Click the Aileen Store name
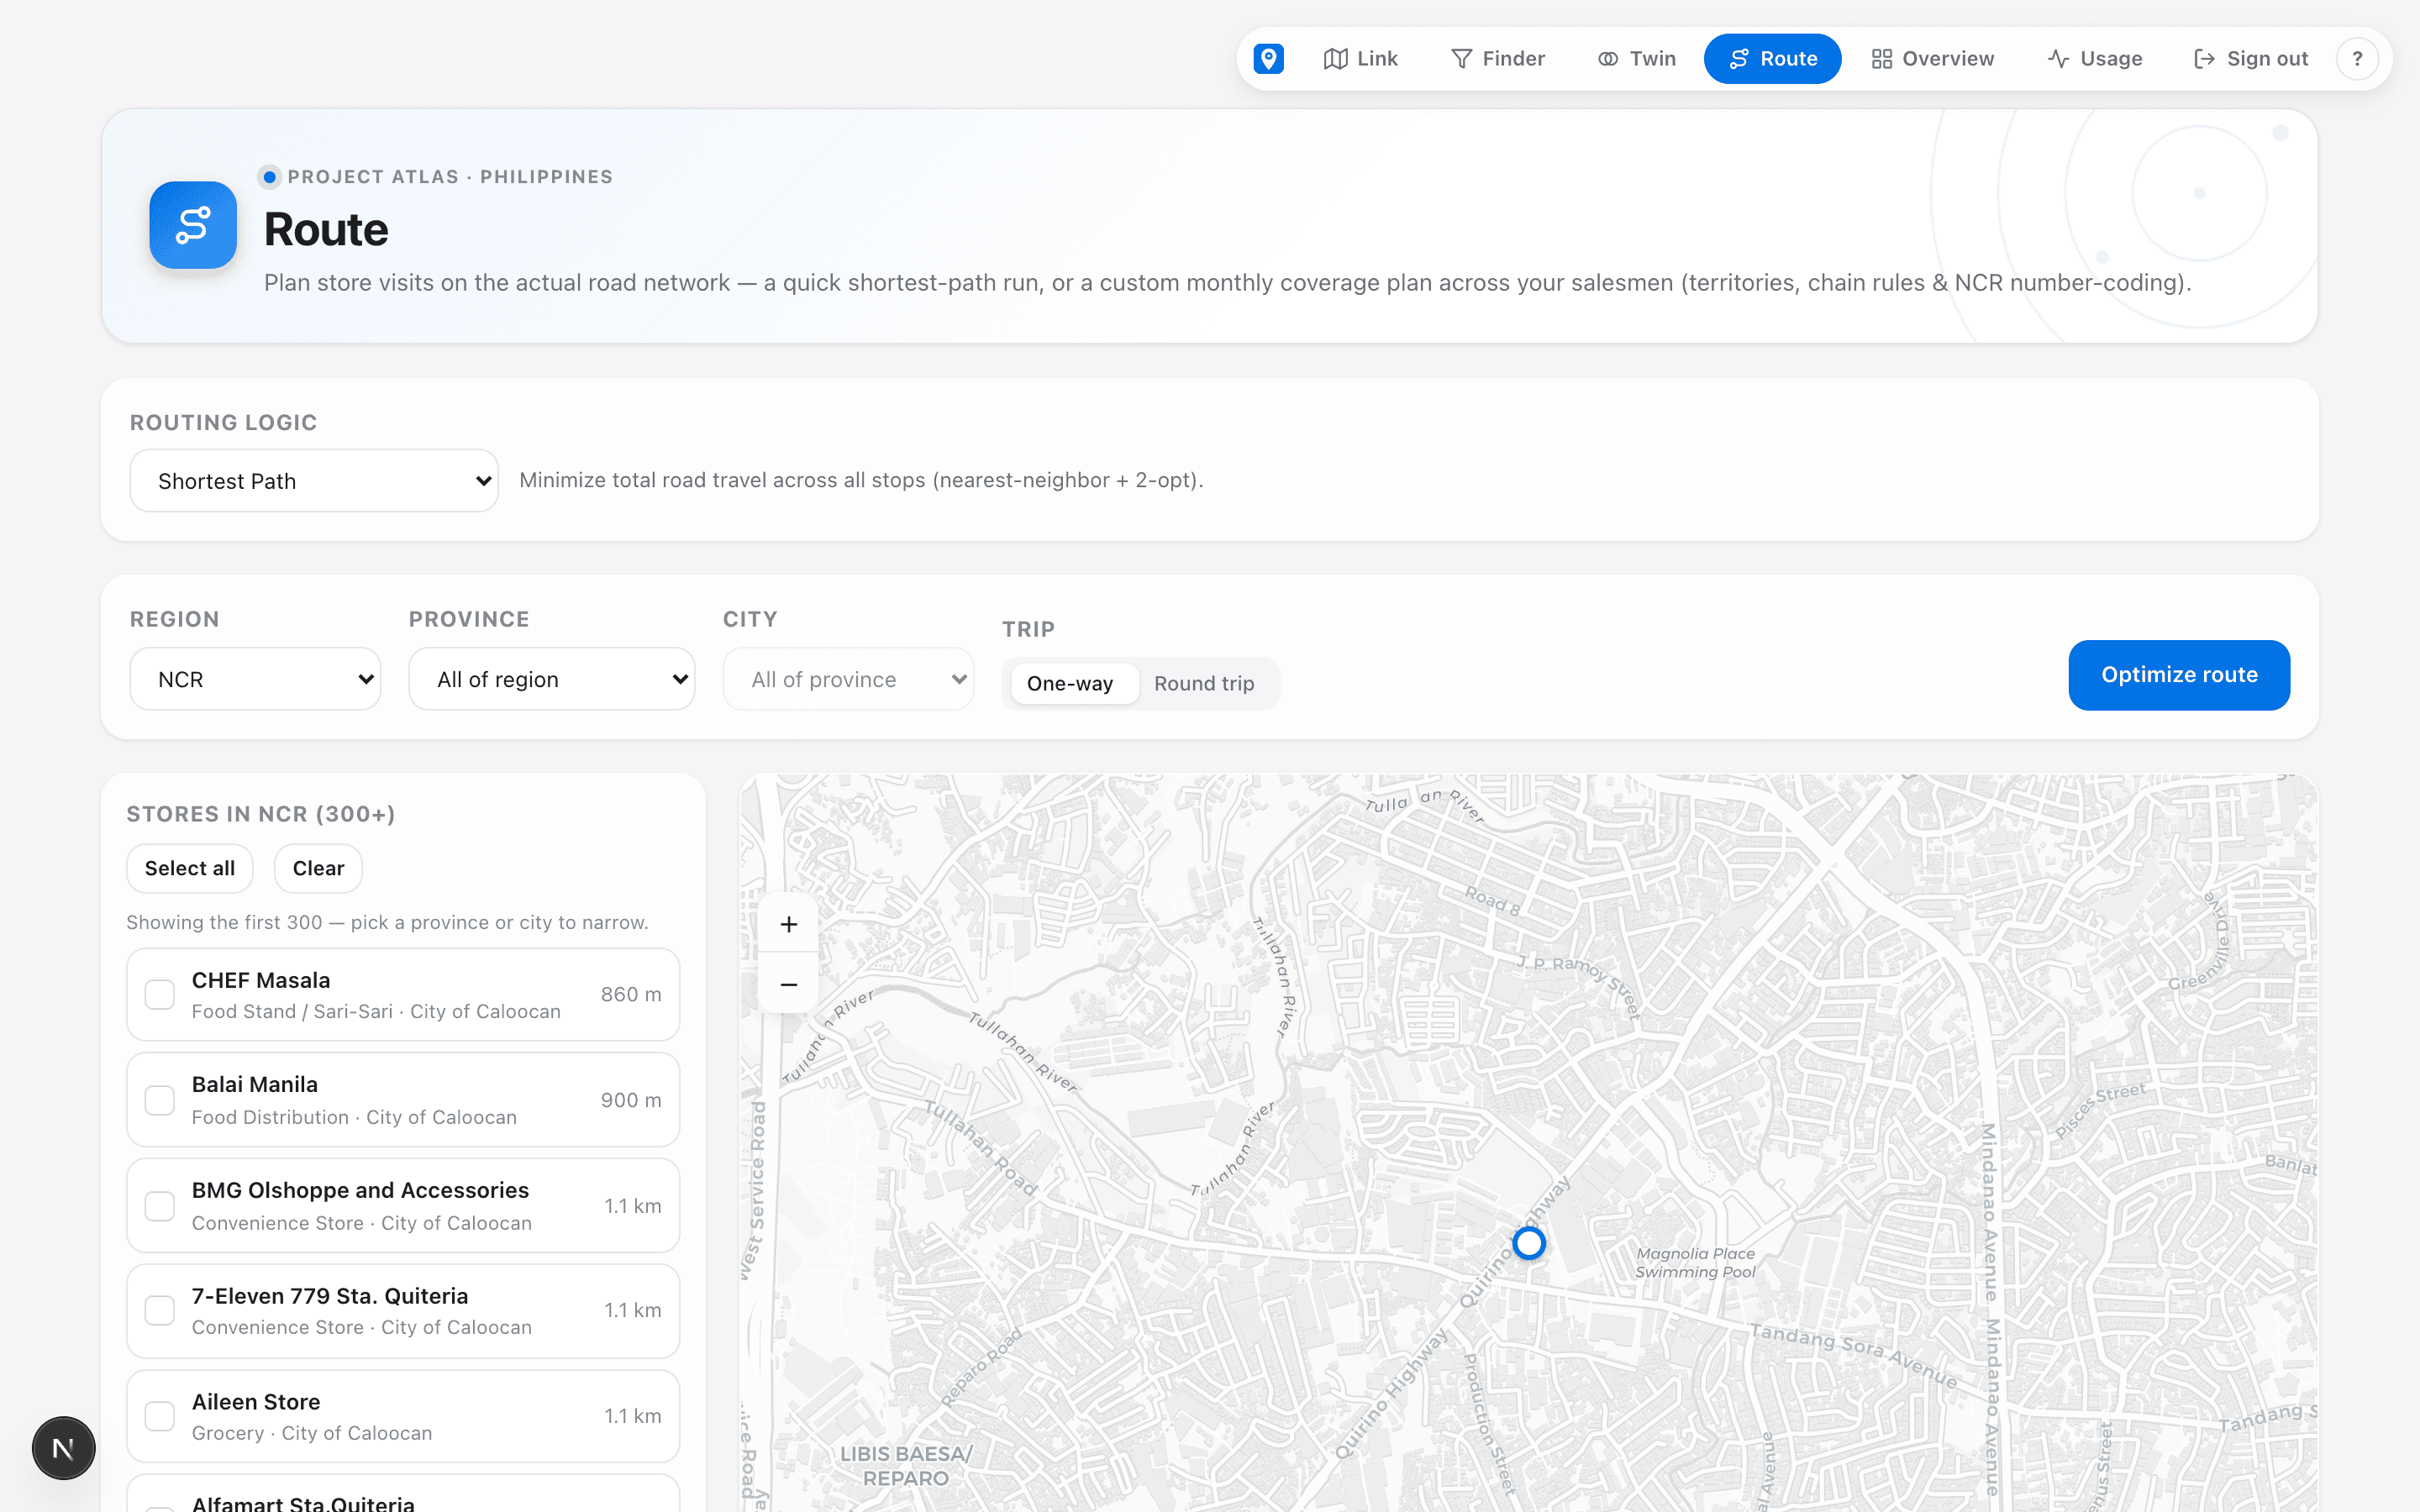This screenshot has width=2420, height=1512. click(256, 1402)
